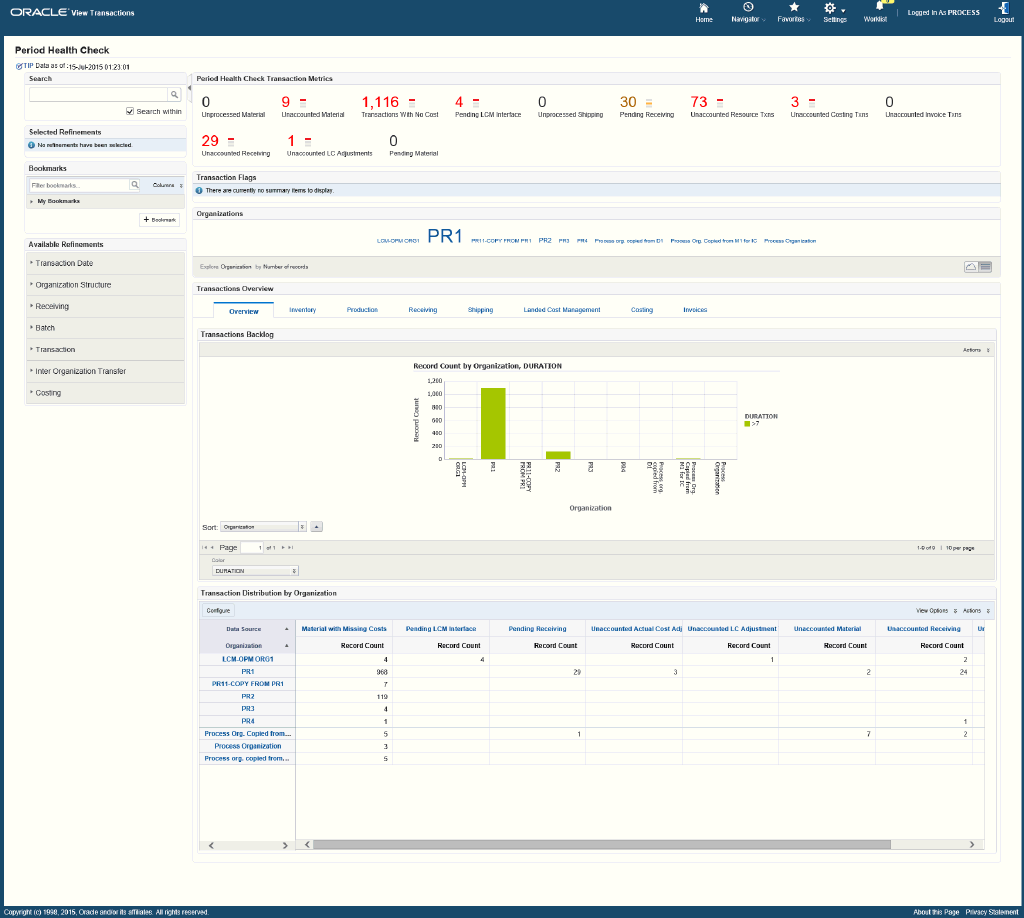Click the Configure button

coord(218,611)
